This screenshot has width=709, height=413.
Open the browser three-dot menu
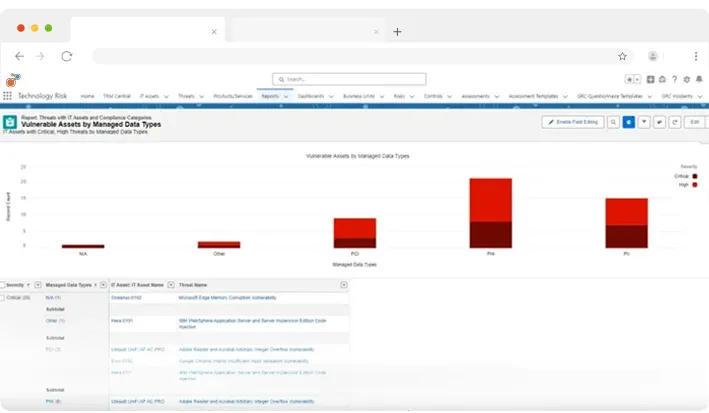[695, 56]
